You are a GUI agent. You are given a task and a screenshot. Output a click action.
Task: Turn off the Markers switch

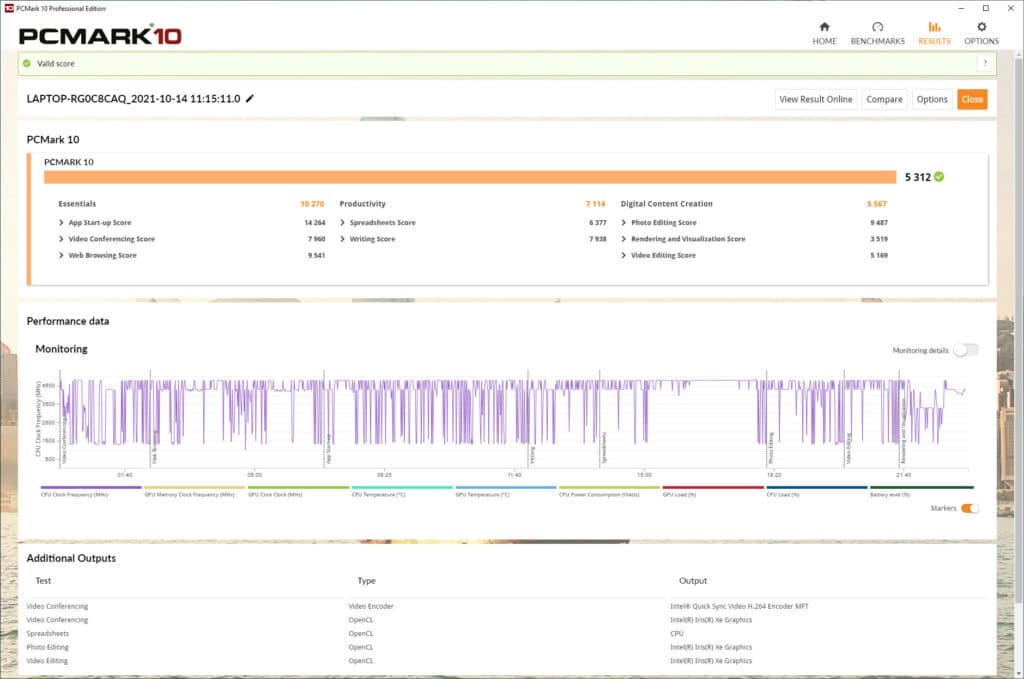970,508
